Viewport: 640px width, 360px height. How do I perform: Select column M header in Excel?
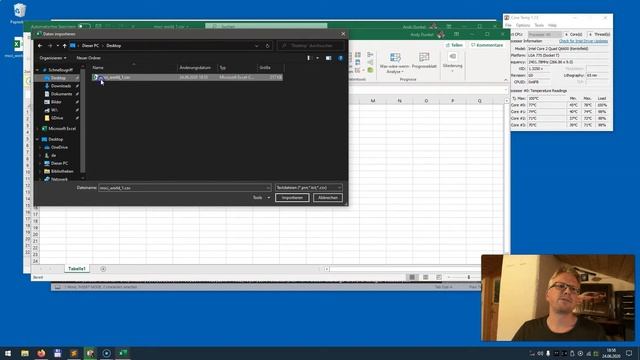(373, 101)
